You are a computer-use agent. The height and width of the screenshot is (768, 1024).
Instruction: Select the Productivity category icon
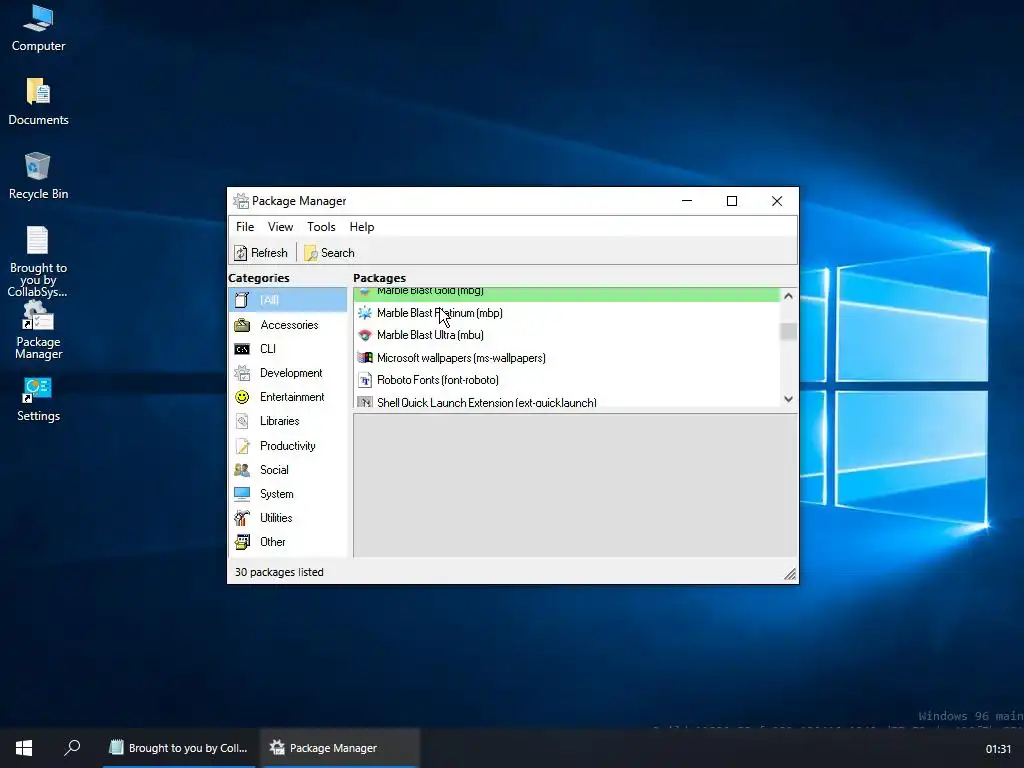[x=242, y=445]
